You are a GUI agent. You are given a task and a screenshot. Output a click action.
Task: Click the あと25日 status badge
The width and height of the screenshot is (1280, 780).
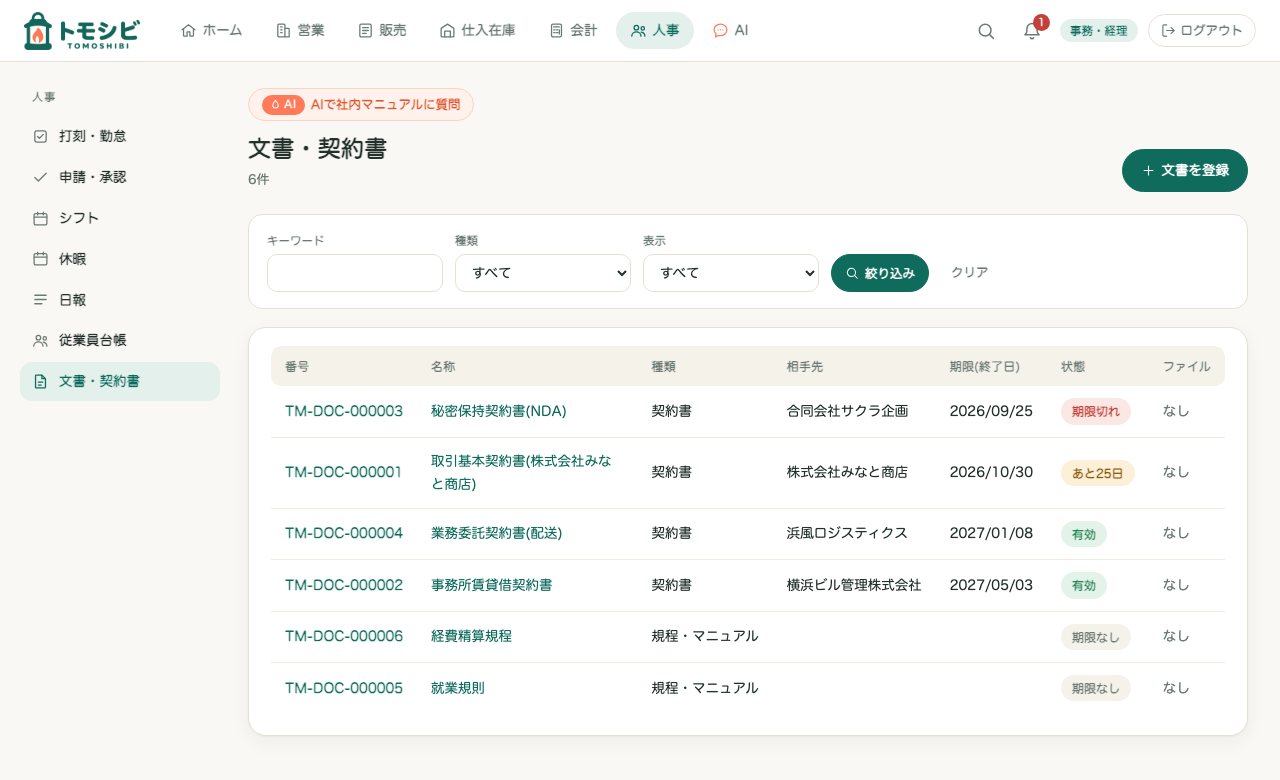pyautogui.click(x=1098, y=473)
